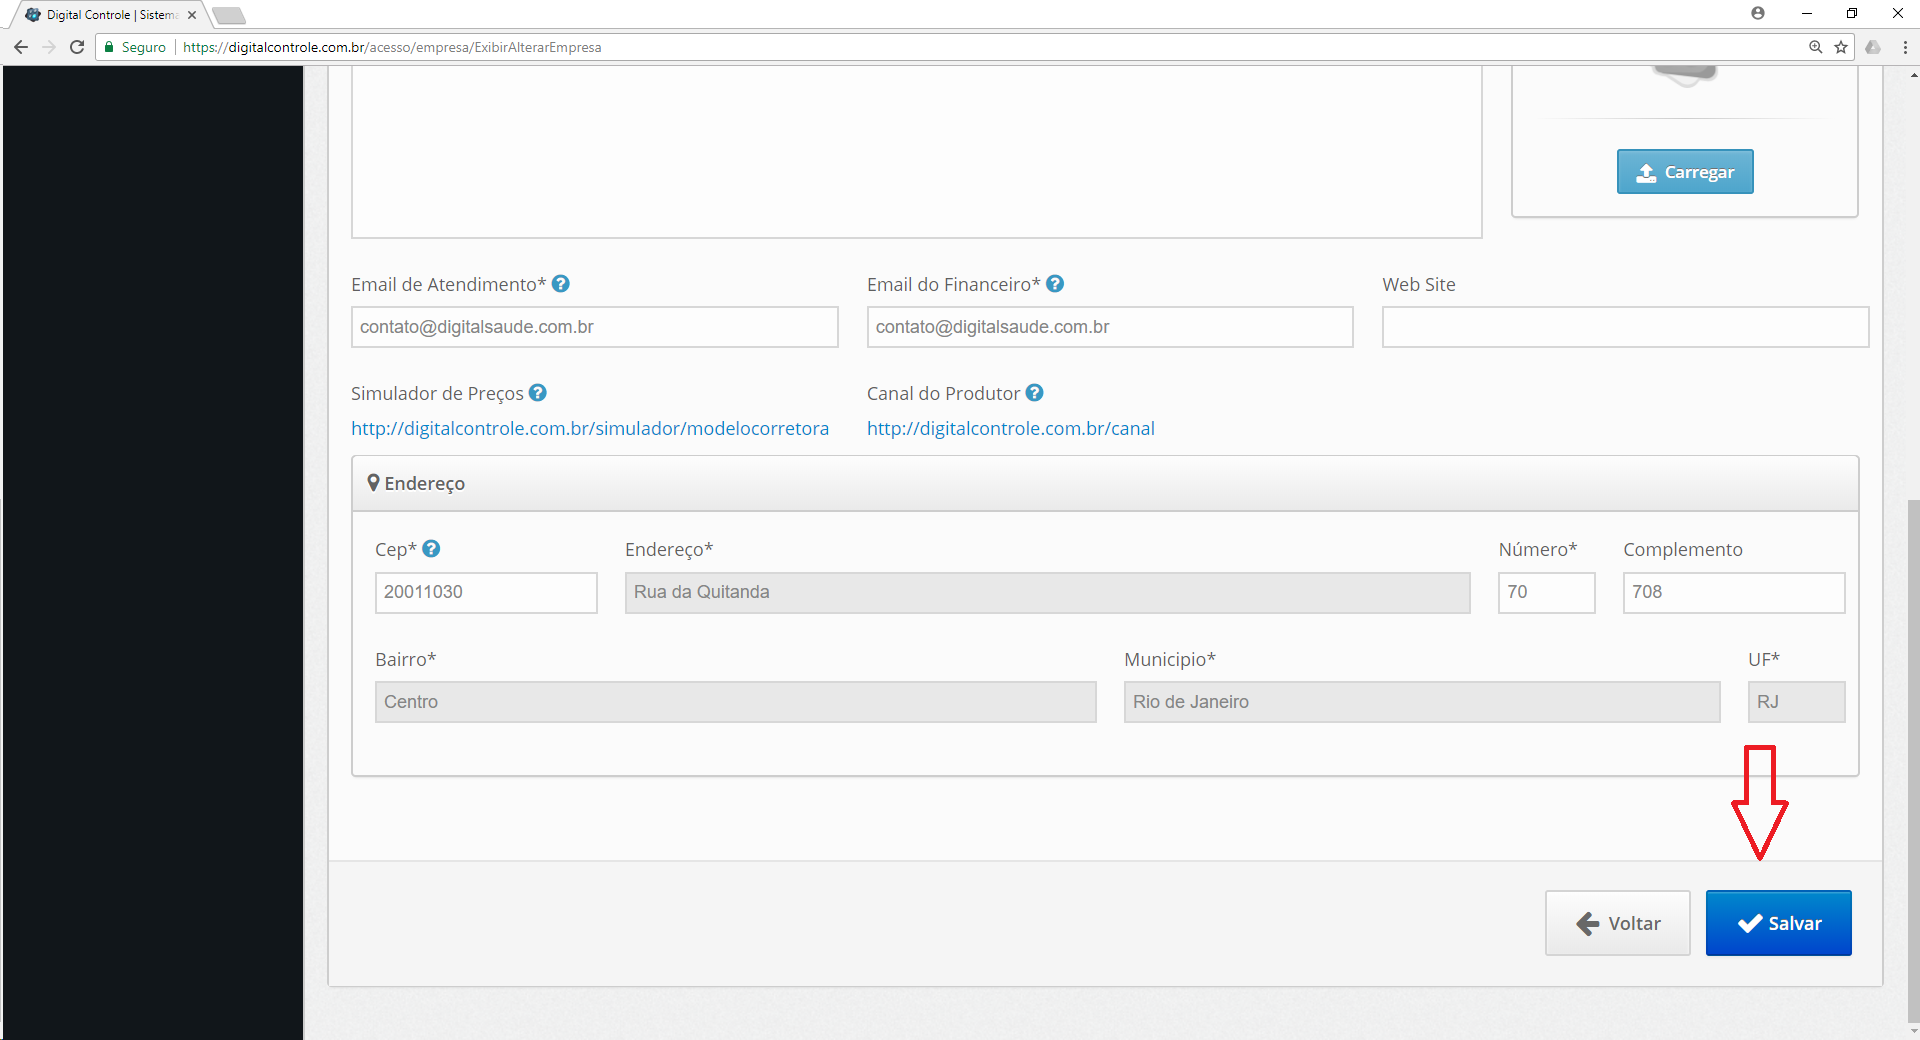Click browser back arrow
Image resolution: width=1920 pixels, height=1040 pixels.
[21, 47]
